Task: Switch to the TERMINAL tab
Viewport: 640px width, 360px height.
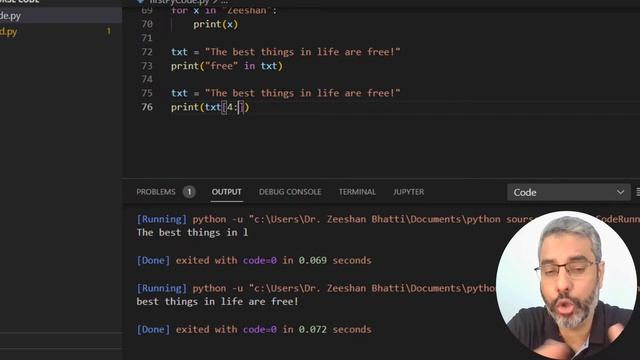Action: point(357,192)
